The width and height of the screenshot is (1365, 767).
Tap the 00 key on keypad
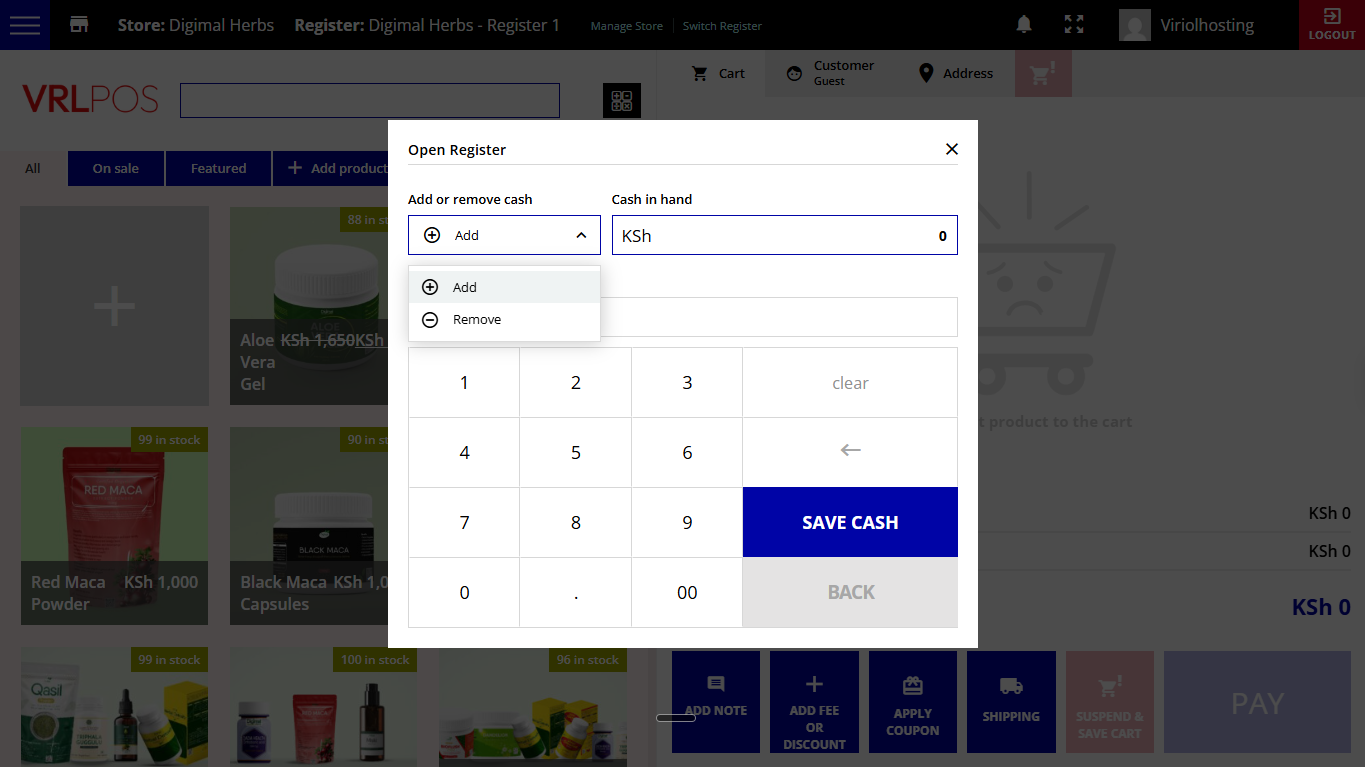tap(686, 592)
